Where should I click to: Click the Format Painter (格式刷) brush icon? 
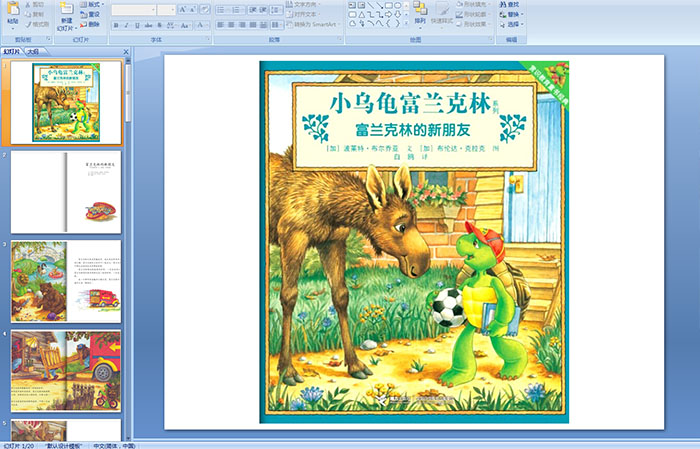click(x=28, y=24)
